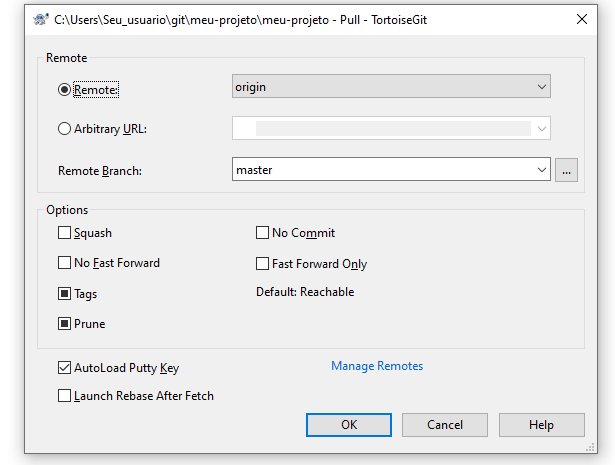The image size is (615, 465).
Task: Confirm the pull with OK button
Action: 349,425
